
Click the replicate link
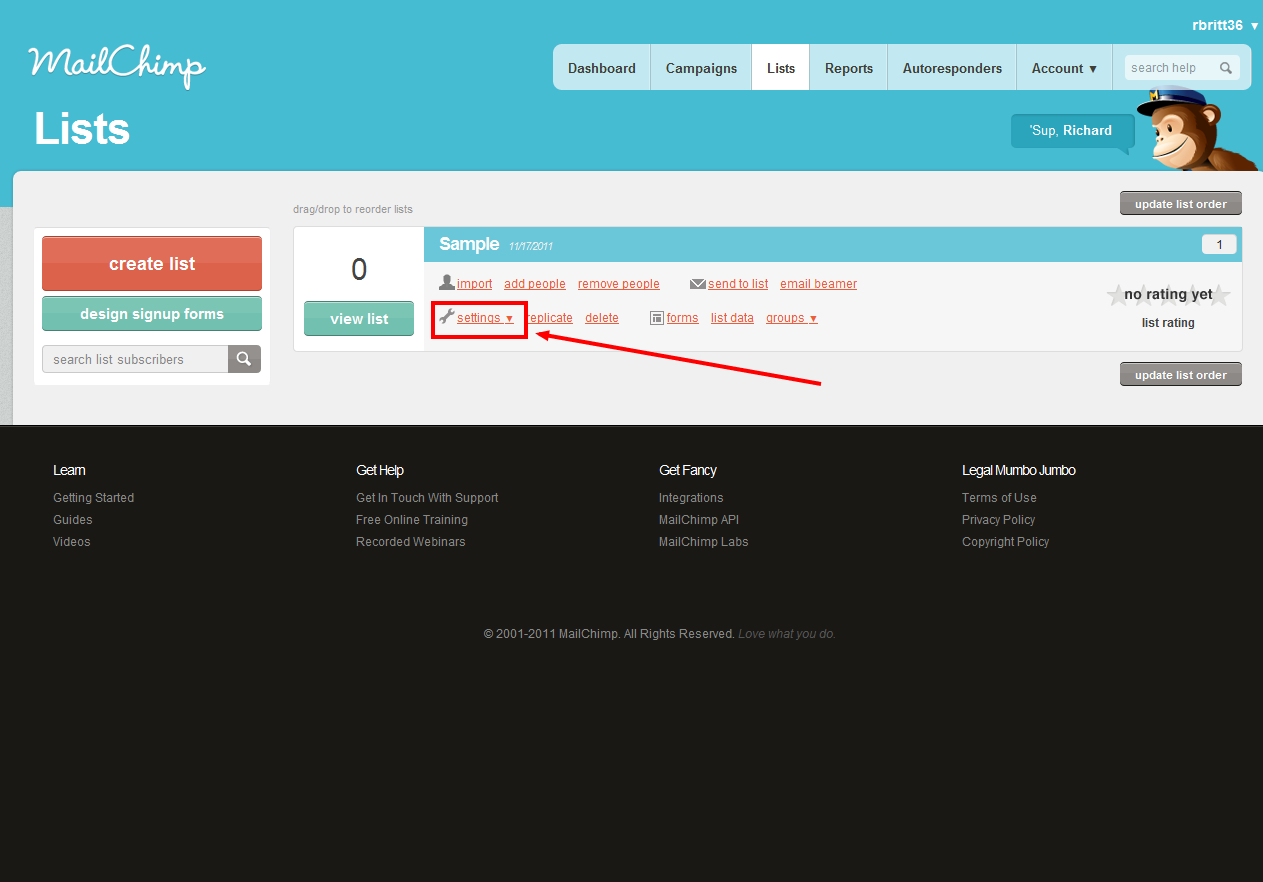[550, 318]
